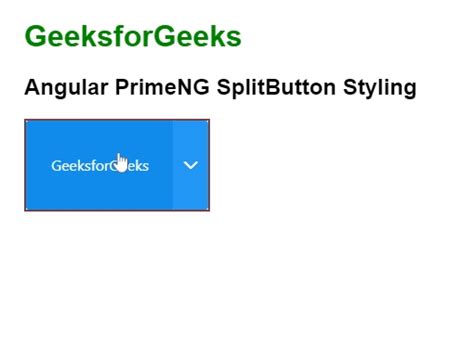
Task: Open the SplitButton dropdown menu arrow
Action: coord(191,165)
